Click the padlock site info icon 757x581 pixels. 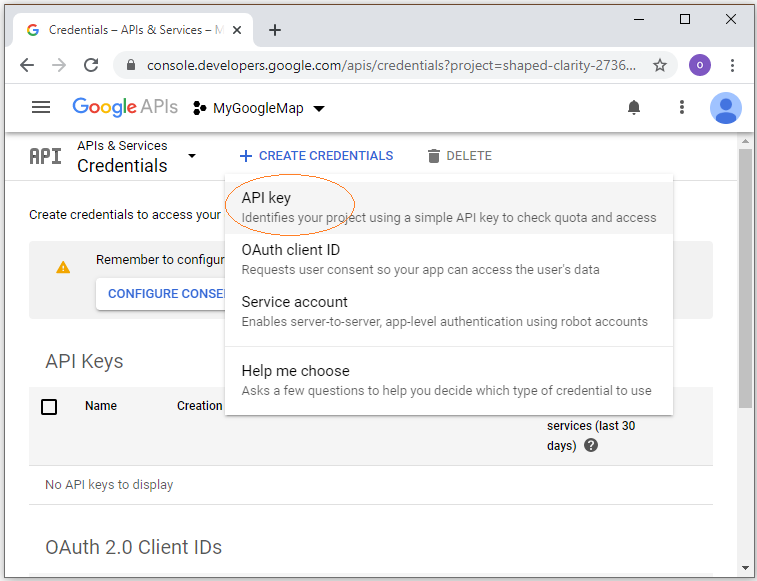point(130,65)
